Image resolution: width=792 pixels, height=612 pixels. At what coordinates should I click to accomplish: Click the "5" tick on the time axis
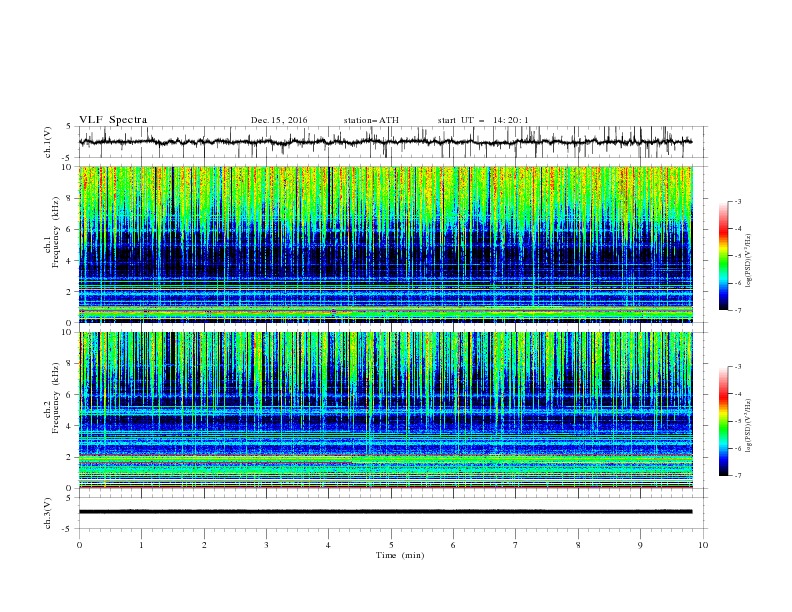391,545
